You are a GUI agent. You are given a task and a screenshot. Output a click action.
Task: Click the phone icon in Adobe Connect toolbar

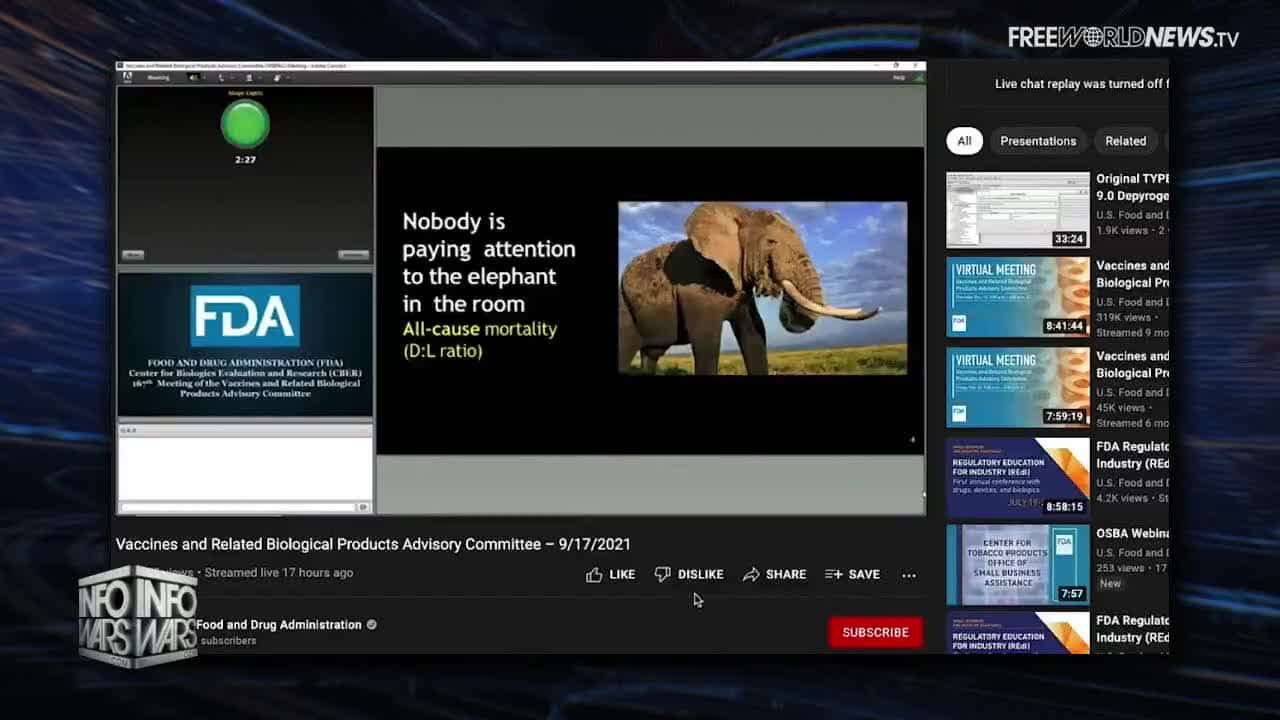221,77
